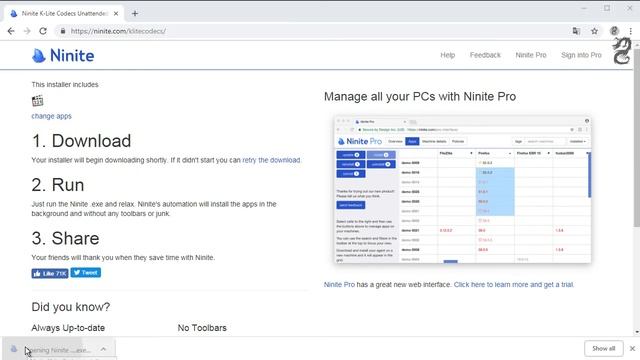Viewport: 640px width, 360px height.
Task: Close the Ninite K-Lite Codecs tab
Action: [116, 13]
